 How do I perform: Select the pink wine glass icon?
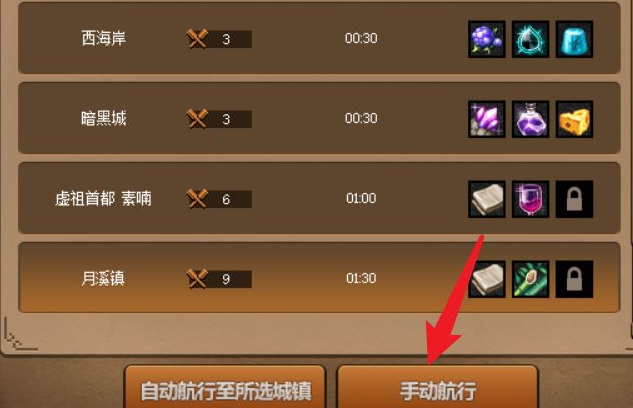click(x=530, y=199)
